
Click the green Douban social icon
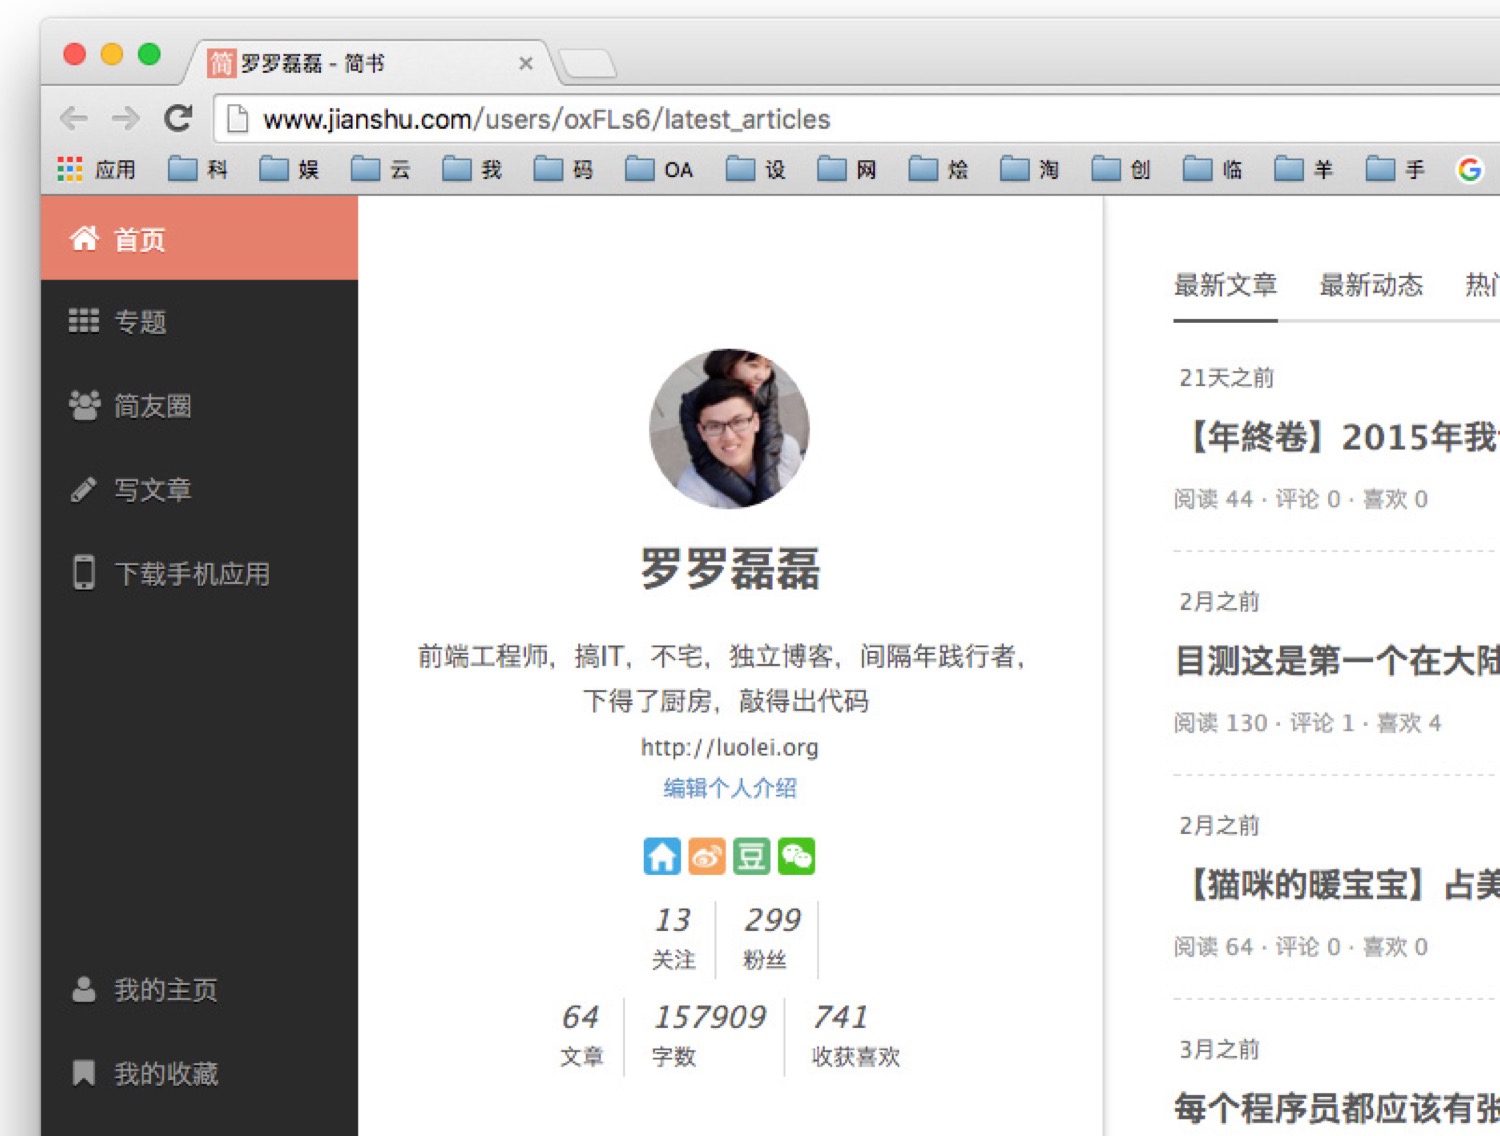click(x=751, y=857)
